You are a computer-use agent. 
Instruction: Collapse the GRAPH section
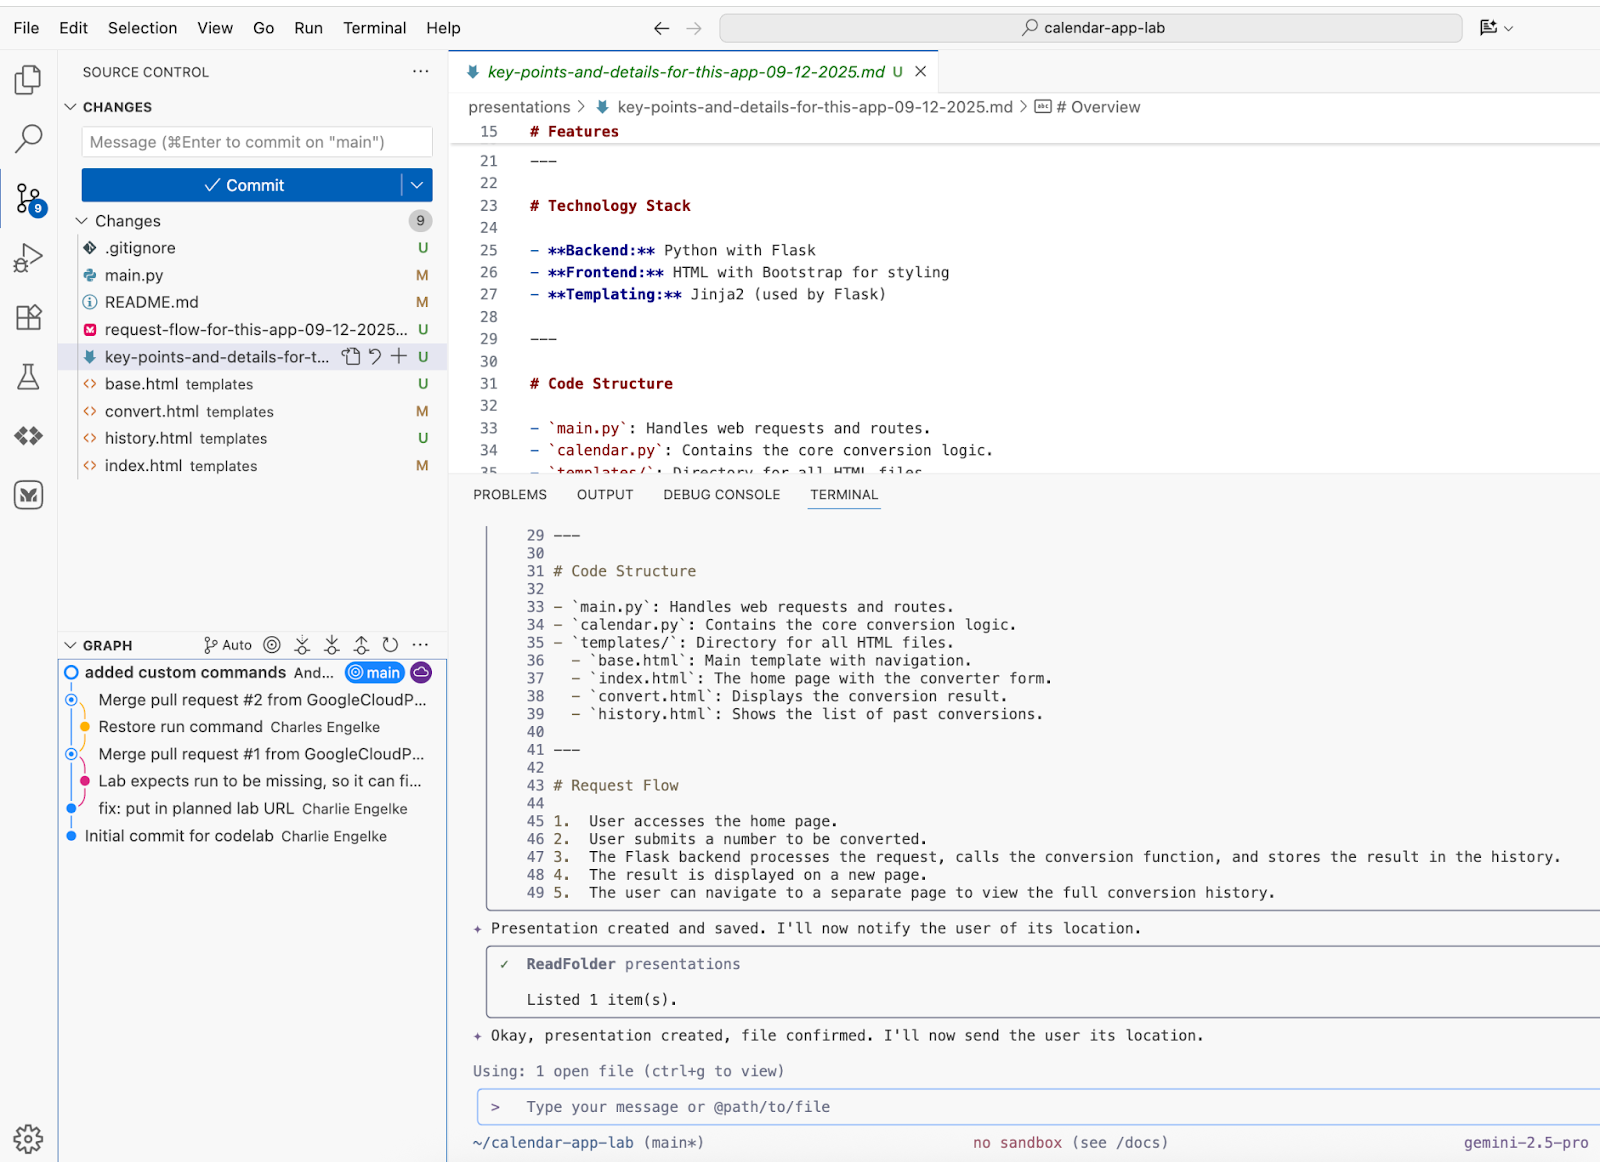[70, 645]
